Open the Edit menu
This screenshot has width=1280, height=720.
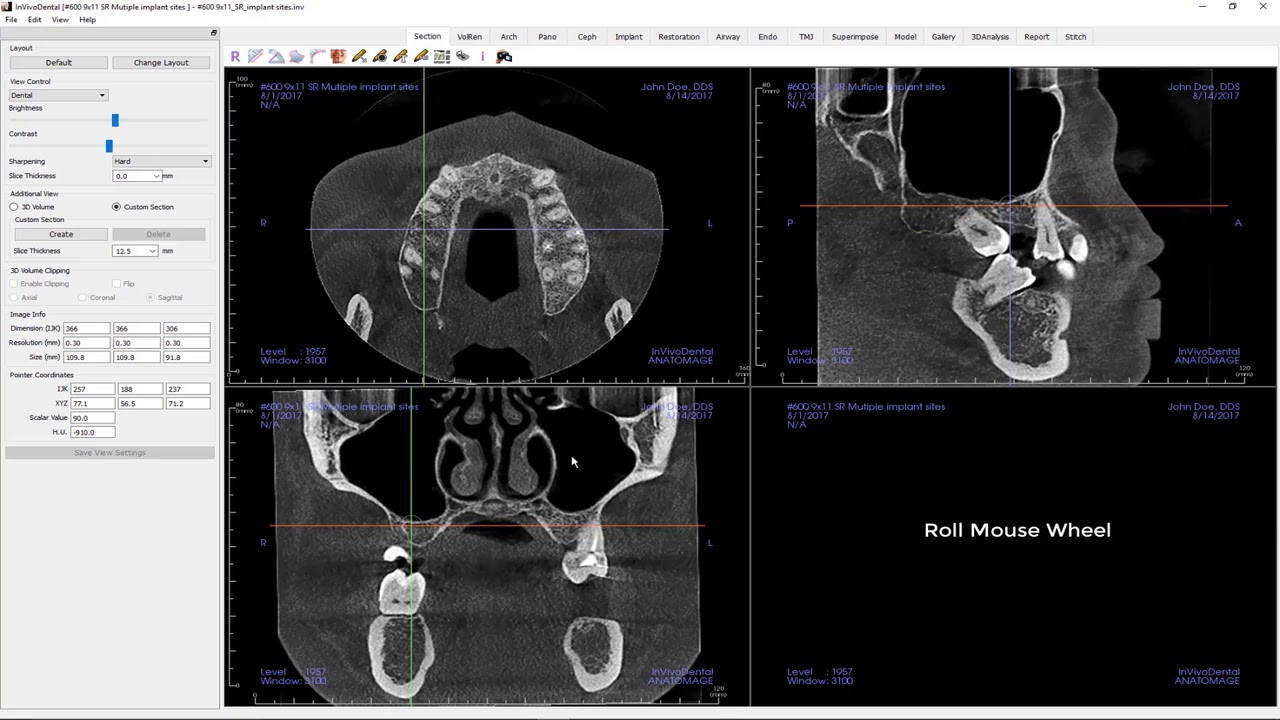pyautogui.click(x=35, y=20)
